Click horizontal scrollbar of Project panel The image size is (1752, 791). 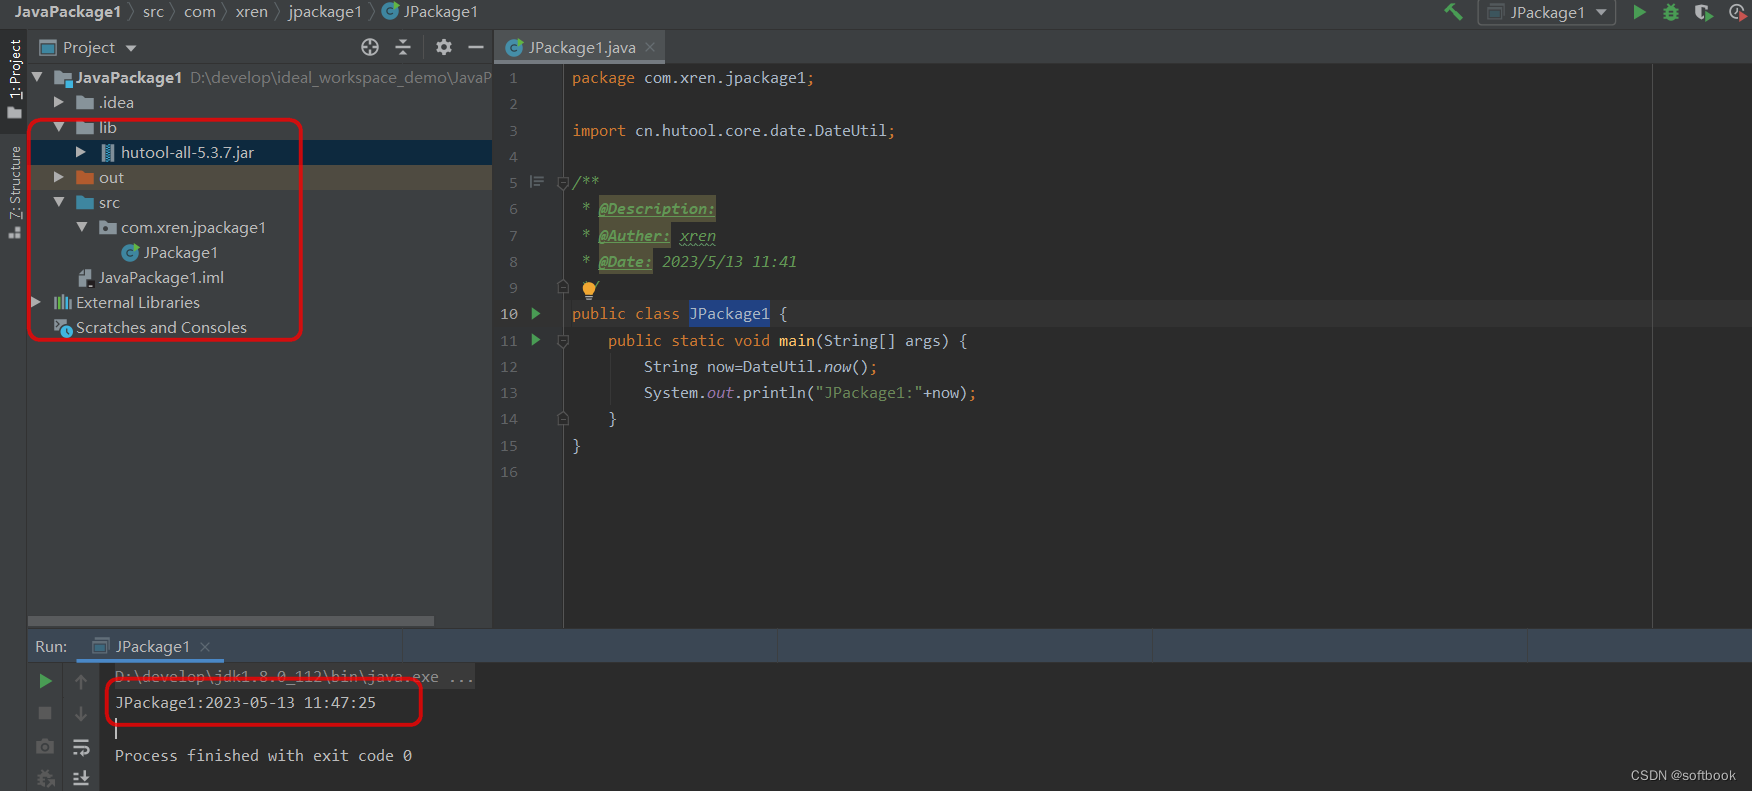231,621
